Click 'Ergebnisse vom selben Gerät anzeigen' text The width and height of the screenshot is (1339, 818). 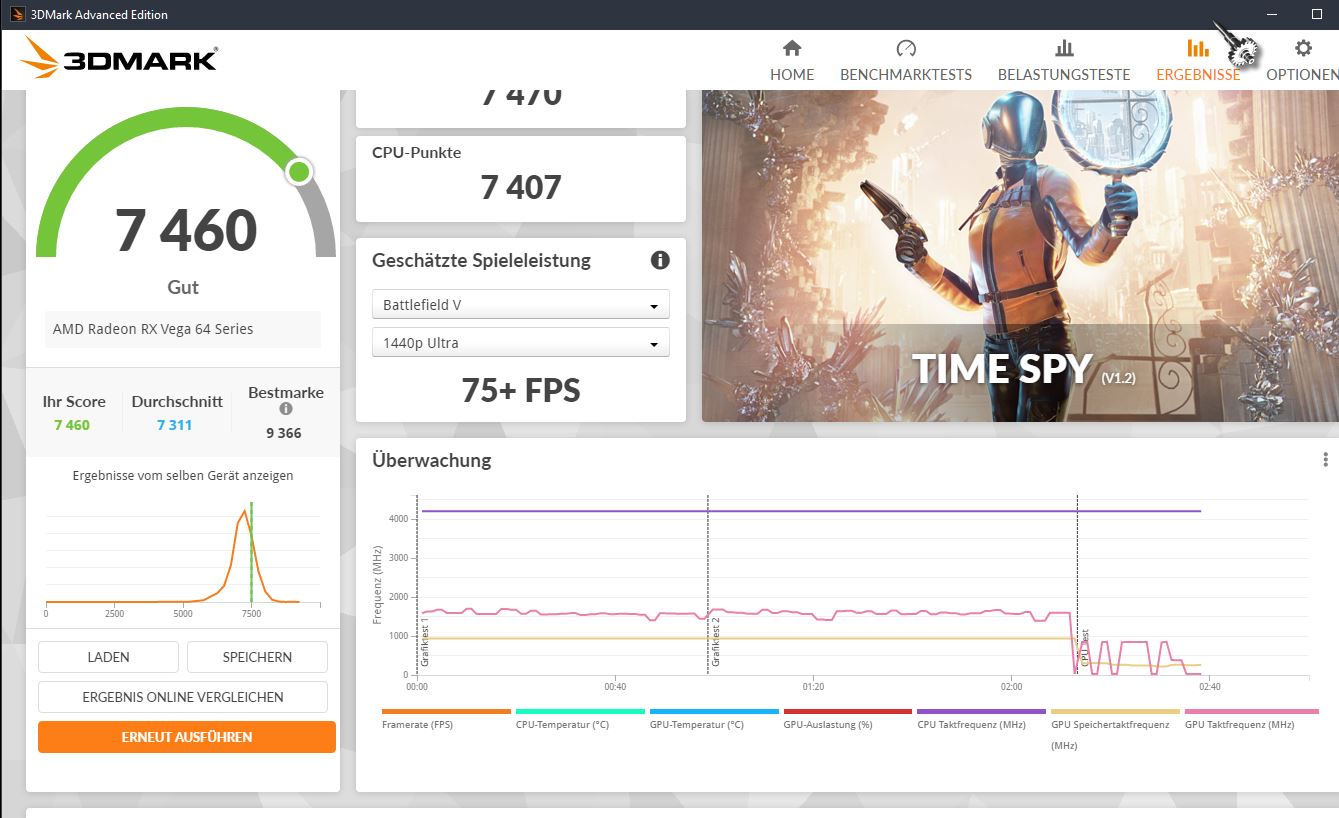(x=183, y=476)
